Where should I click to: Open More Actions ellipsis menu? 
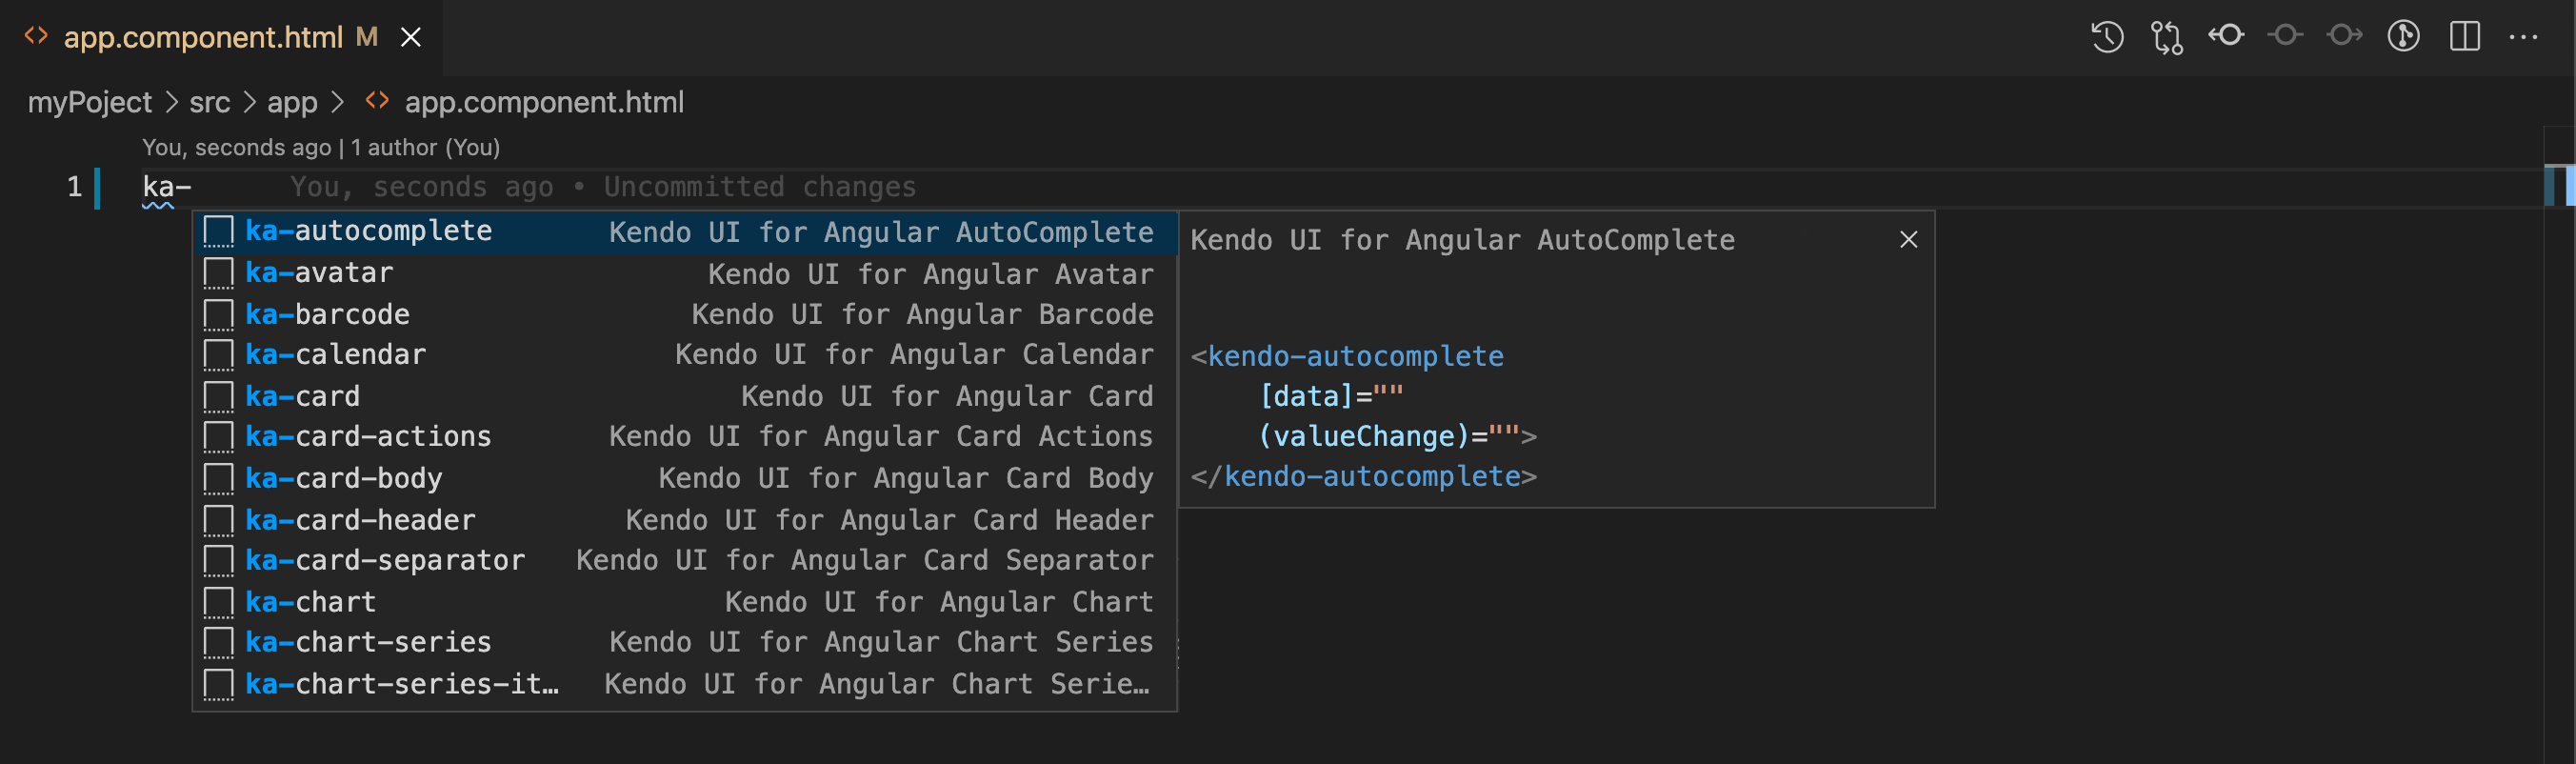[2523, 38]
